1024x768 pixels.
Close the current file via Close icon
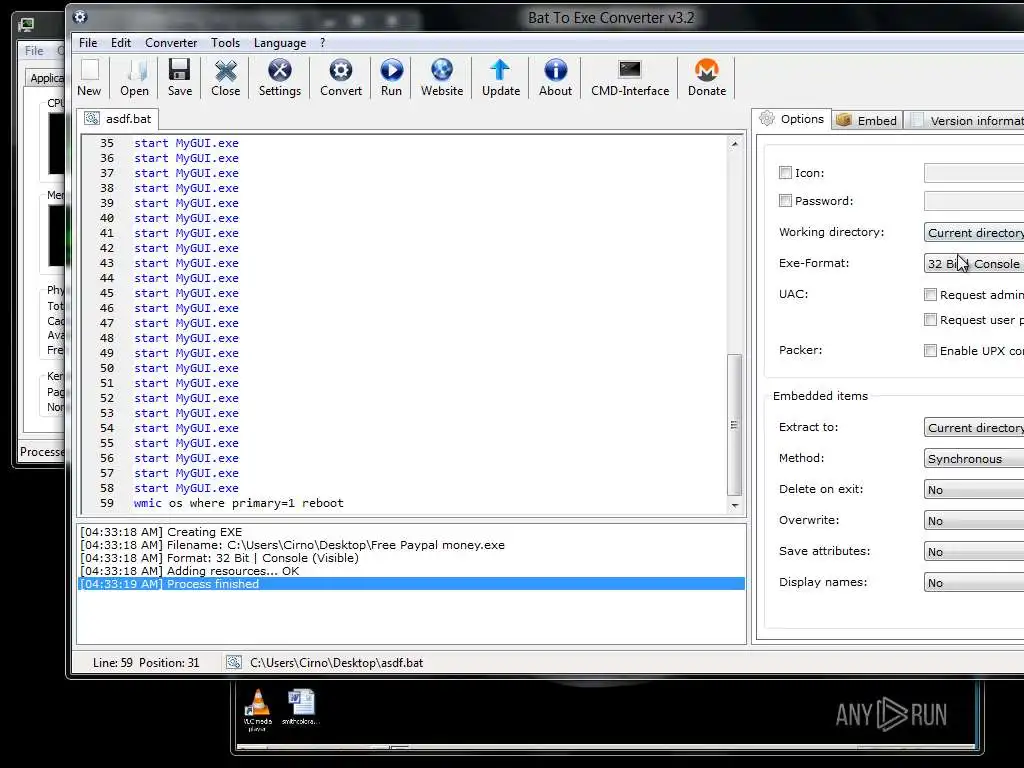click(225, 70)
